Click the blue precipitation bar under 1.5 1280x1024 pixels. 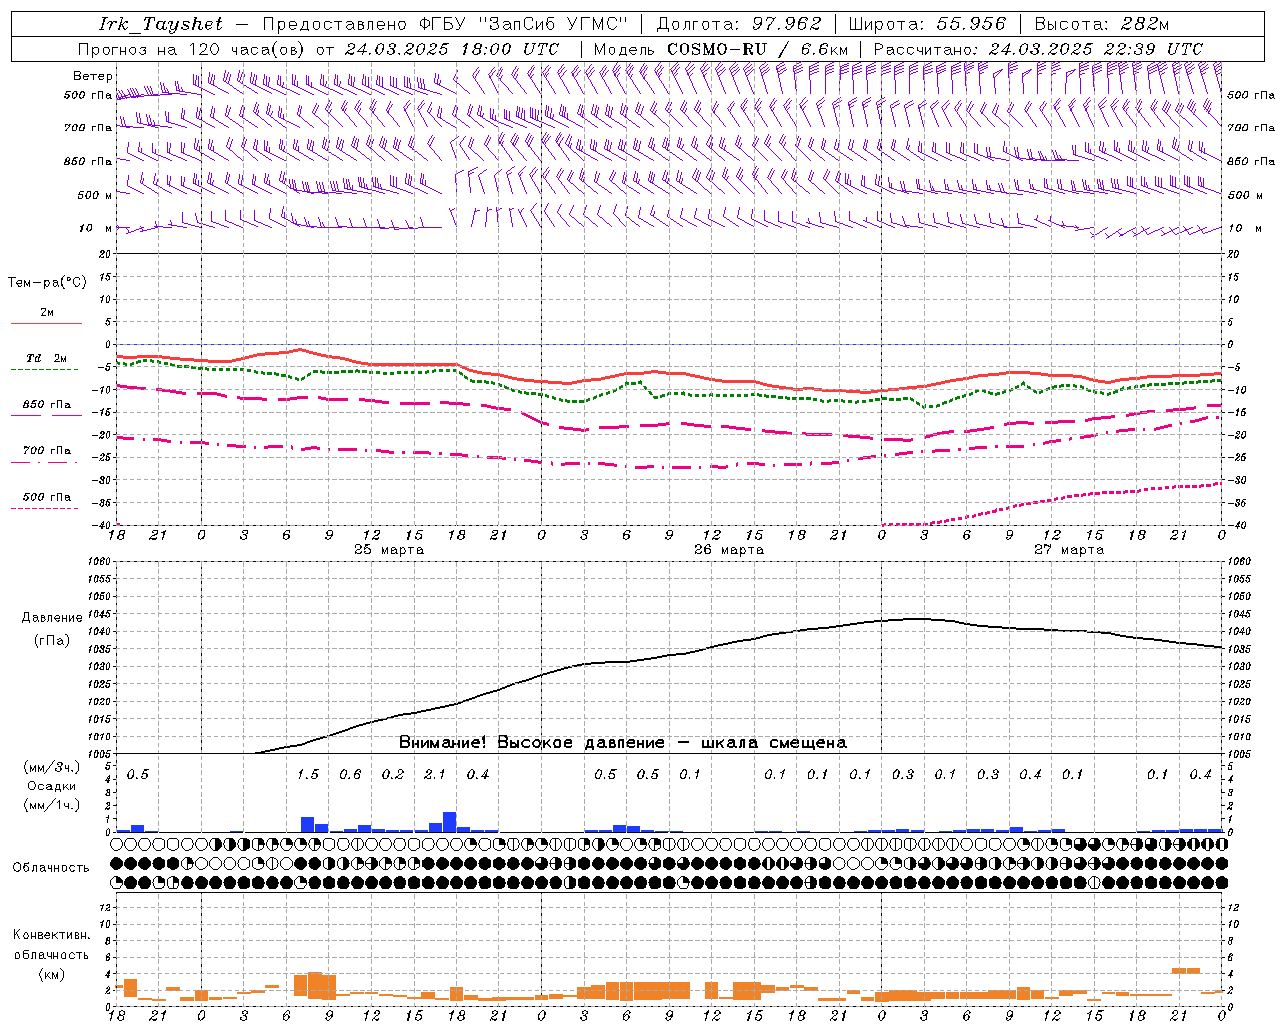pyautogui.click(x=308, y=825)
